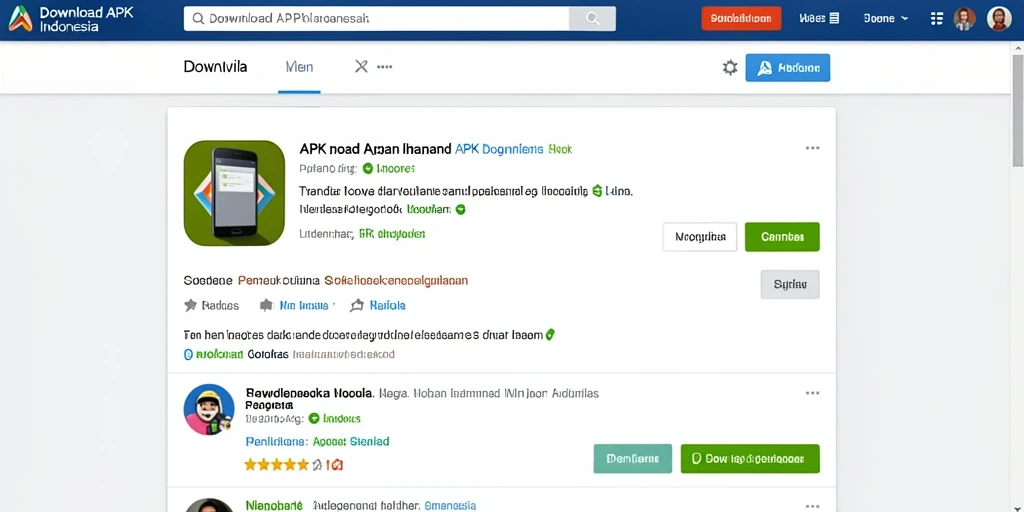Click the green shield icon before Llino
The height and width of the screenshot is (512, 1024).
tap(596, 191)
